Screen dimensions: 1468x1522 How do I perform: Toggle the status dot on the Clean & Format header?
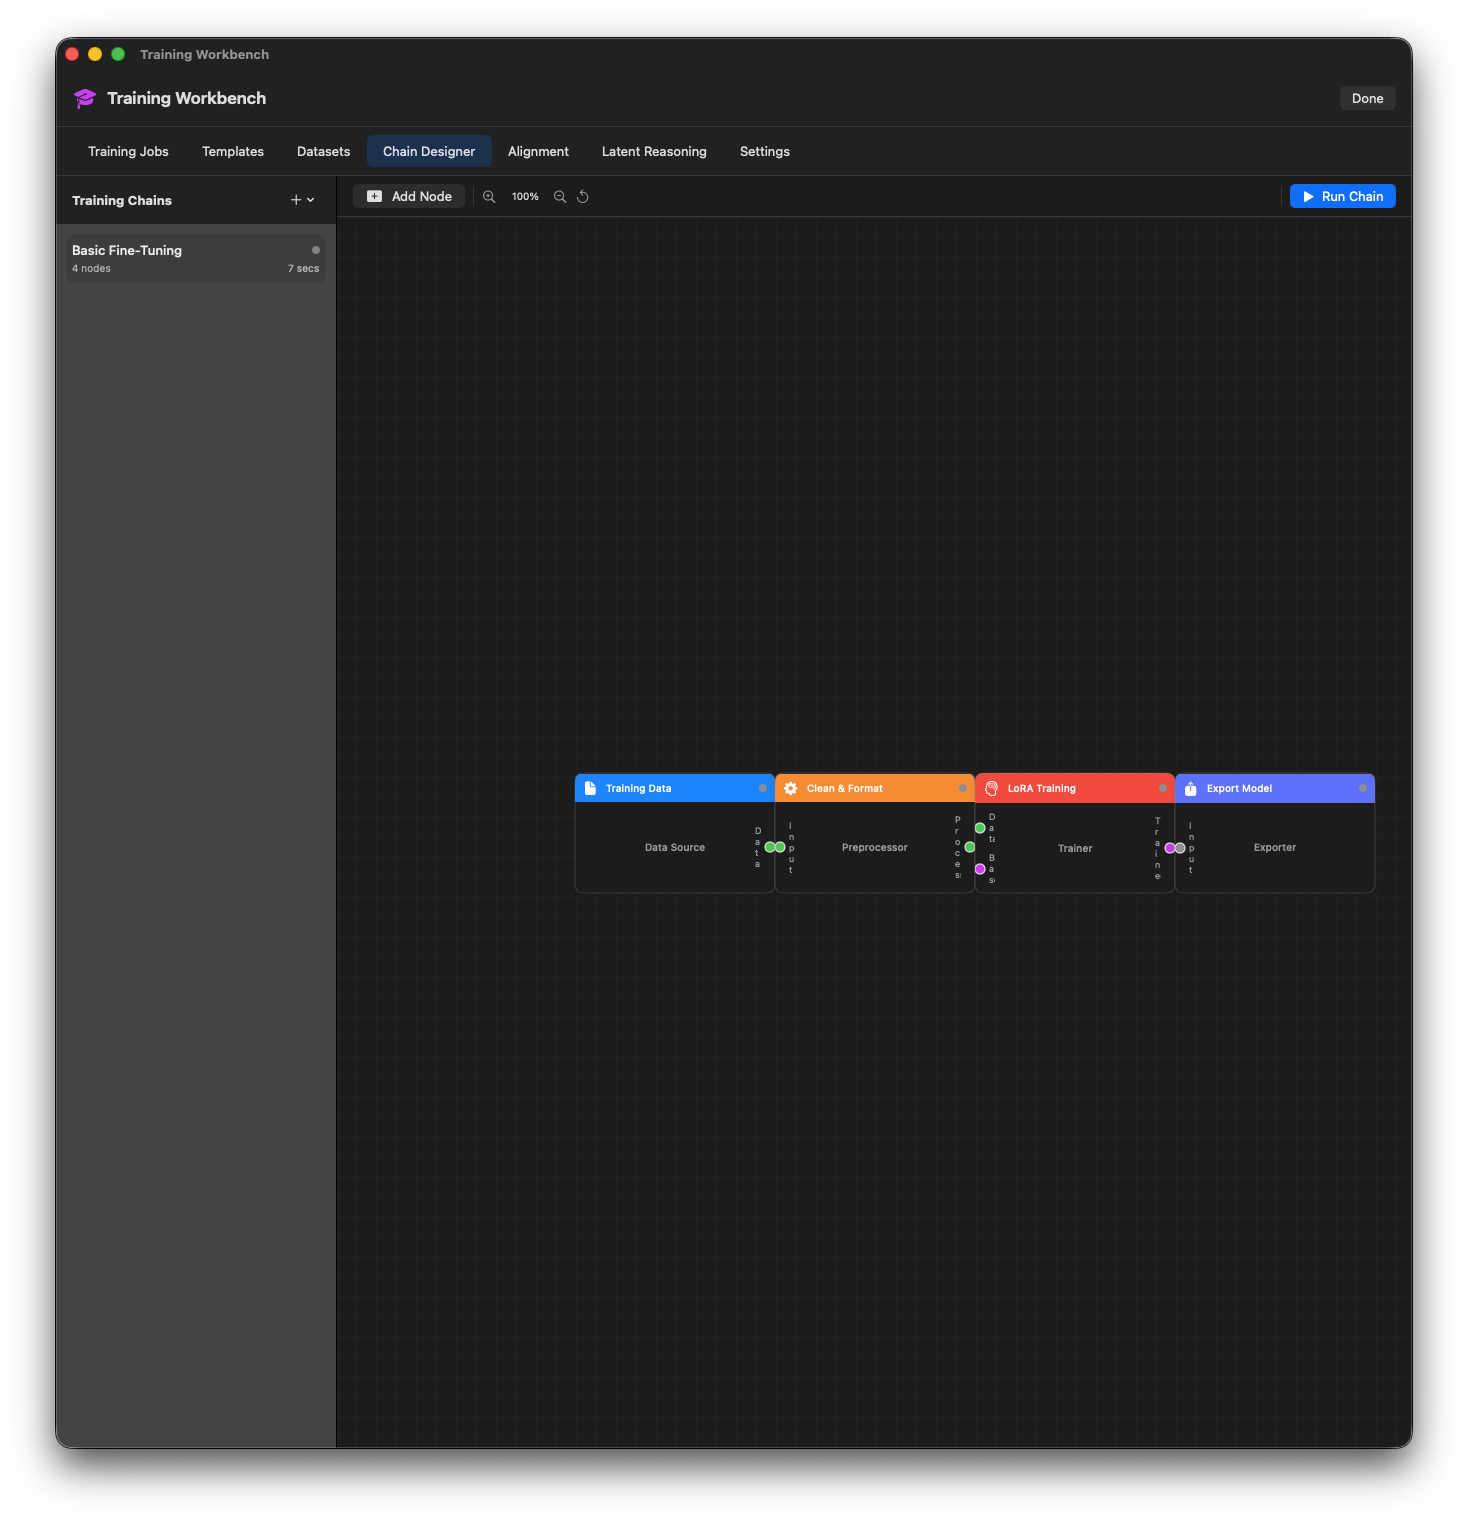(963, 788)
